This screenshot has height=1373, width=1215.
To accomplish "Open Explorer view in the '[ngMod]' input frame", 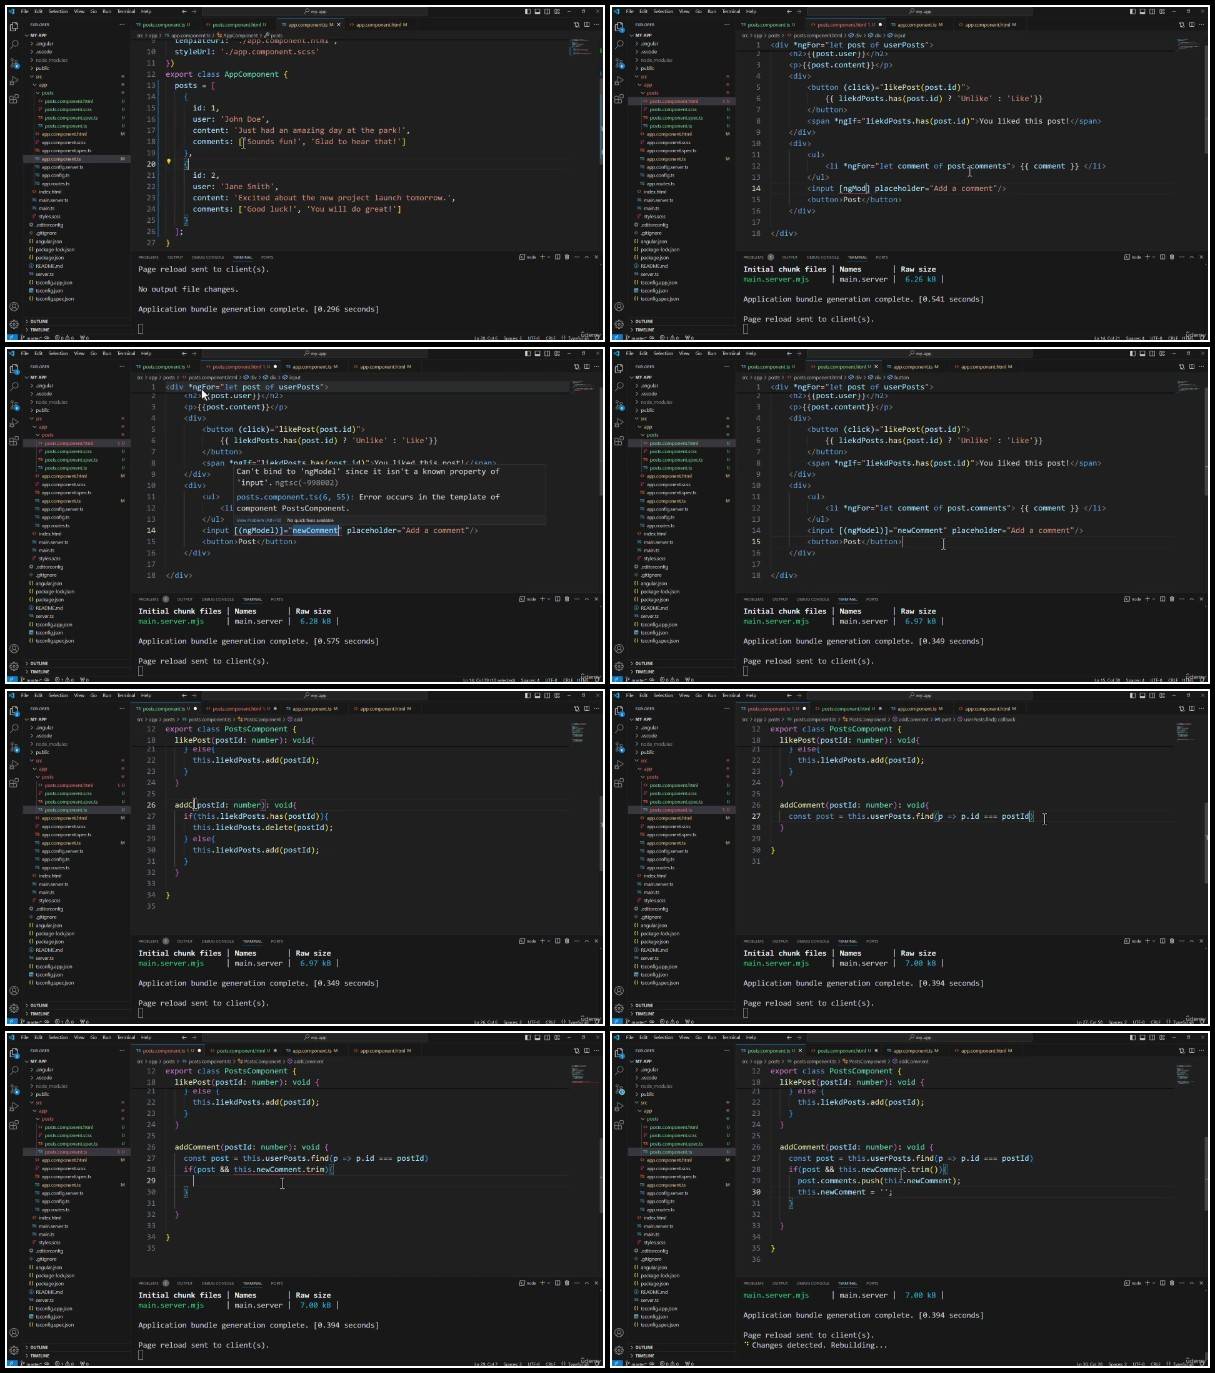I will click(619, 27).
